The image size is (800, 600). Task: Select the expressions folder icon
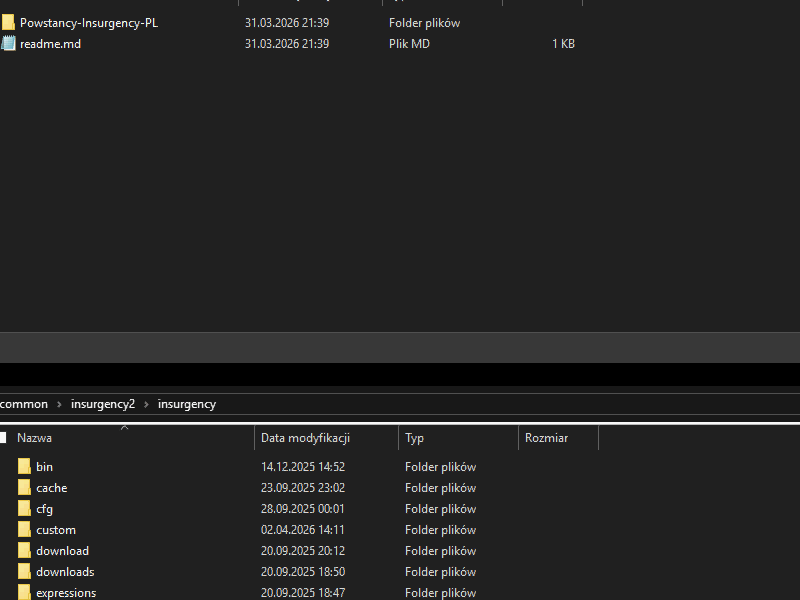24,593
